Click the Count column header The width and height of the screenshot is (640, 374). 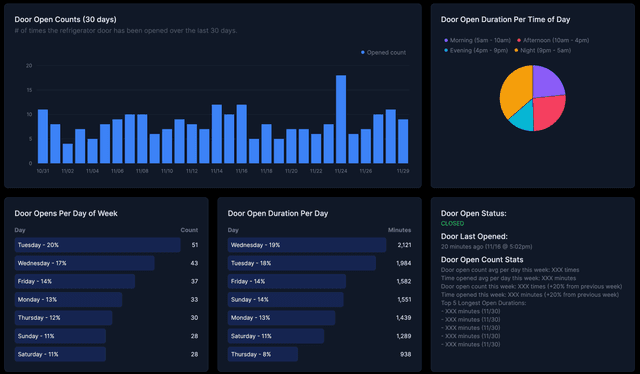click(x=189, y=230)
